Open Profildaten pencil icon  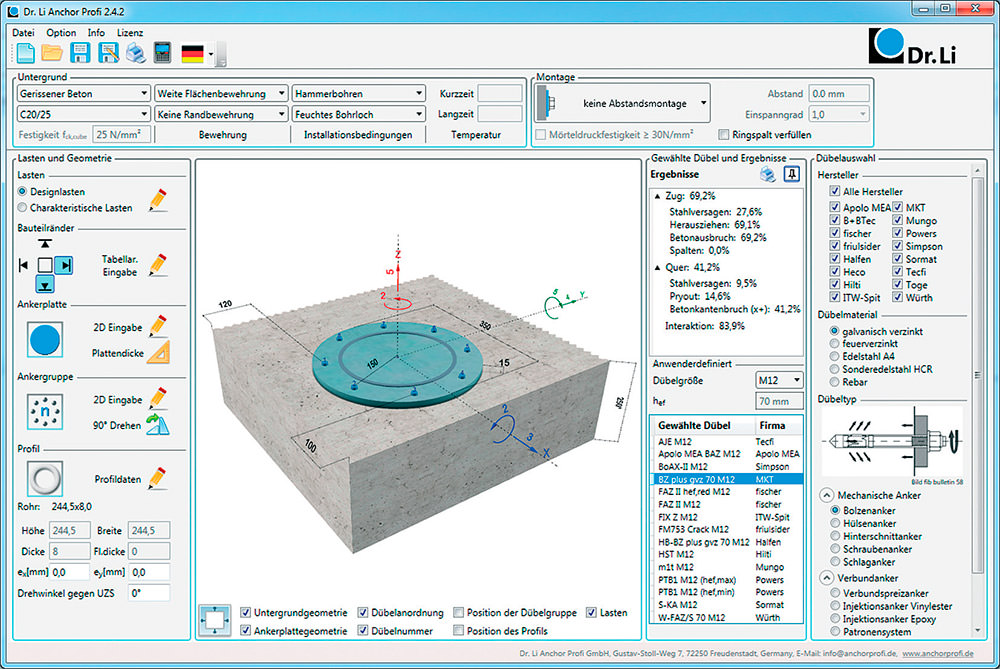tap(158, 478)
